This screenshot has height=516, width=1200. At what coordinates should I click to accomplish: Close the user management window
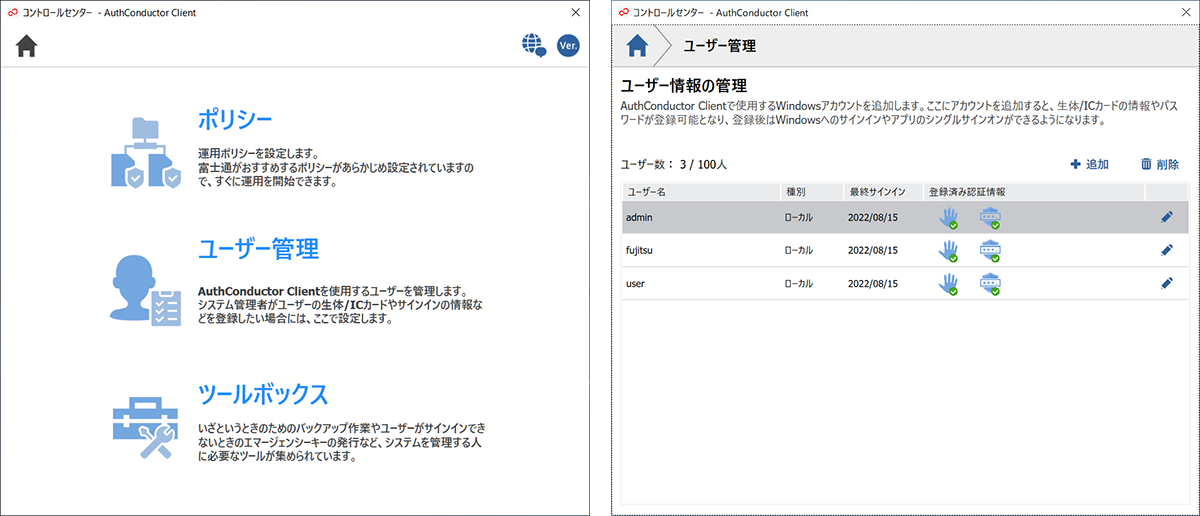[x=1185, y=12]
